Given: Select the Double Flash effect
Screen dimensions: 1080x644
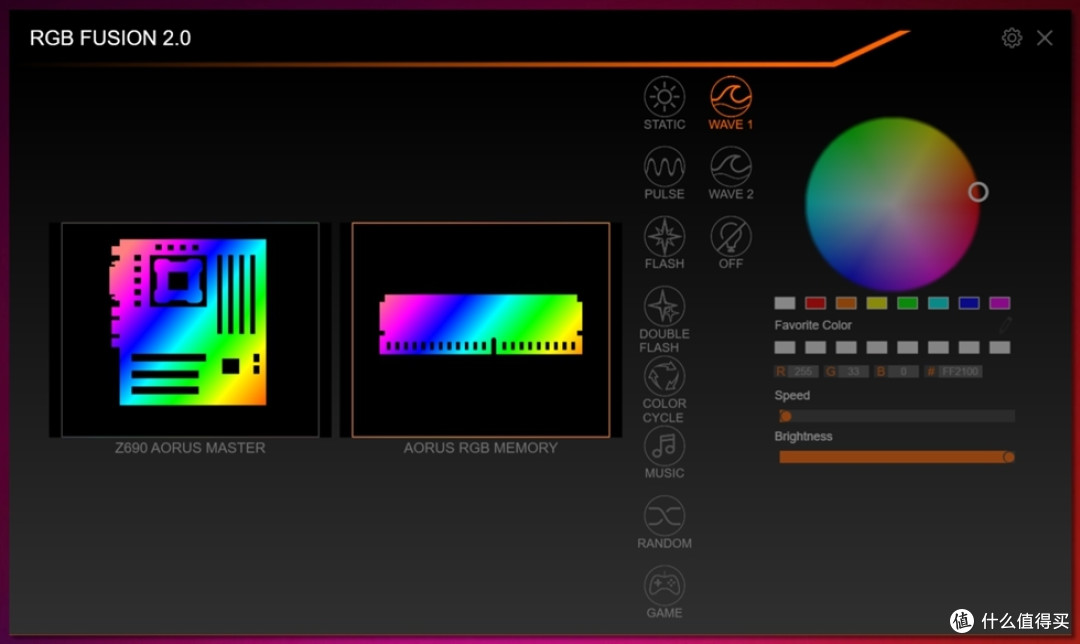Looking at the screenshot, I should click(664, 306).
